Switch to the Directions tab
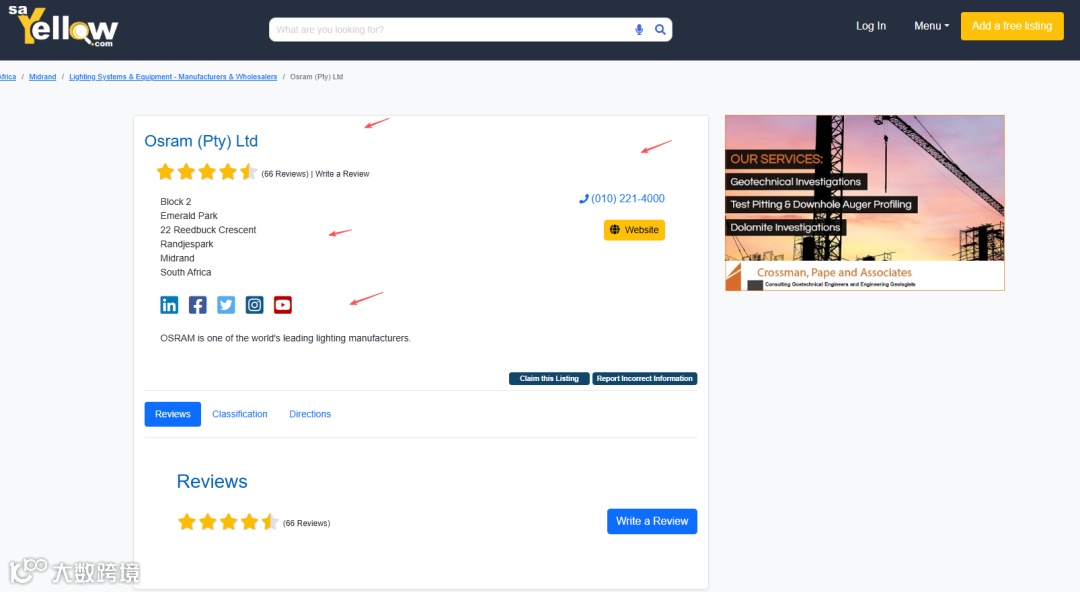 [x=310, y=414]
